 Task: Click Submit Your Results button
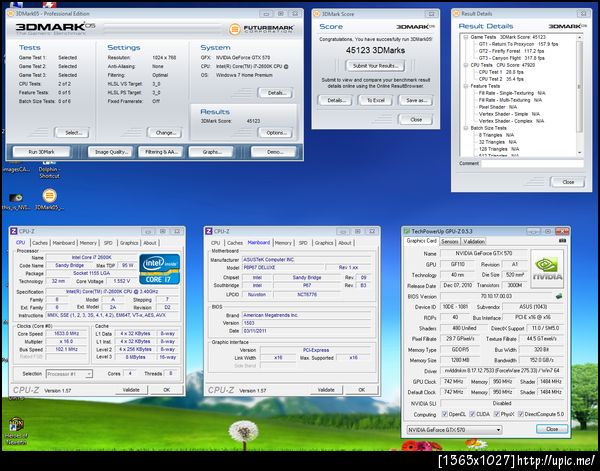click(x=376, y=65)
